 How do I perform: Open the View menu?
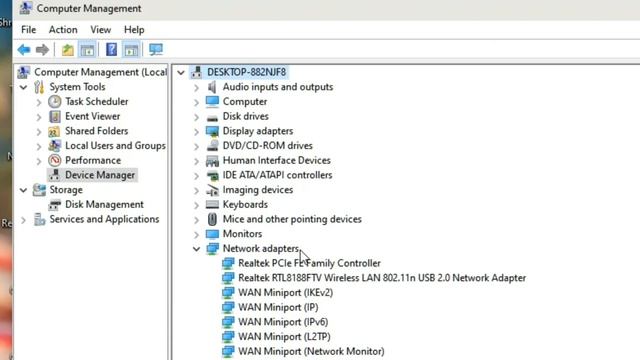100,30
